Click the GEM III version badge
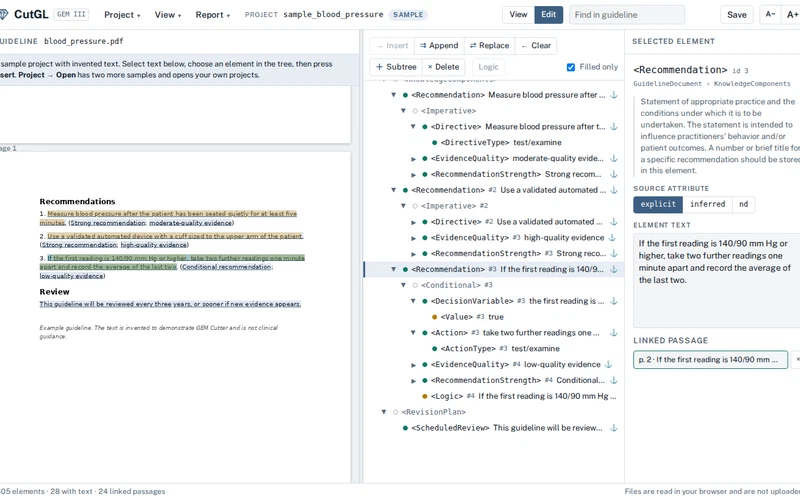This screenshot has height=500, width=800. tap(71, 14)
